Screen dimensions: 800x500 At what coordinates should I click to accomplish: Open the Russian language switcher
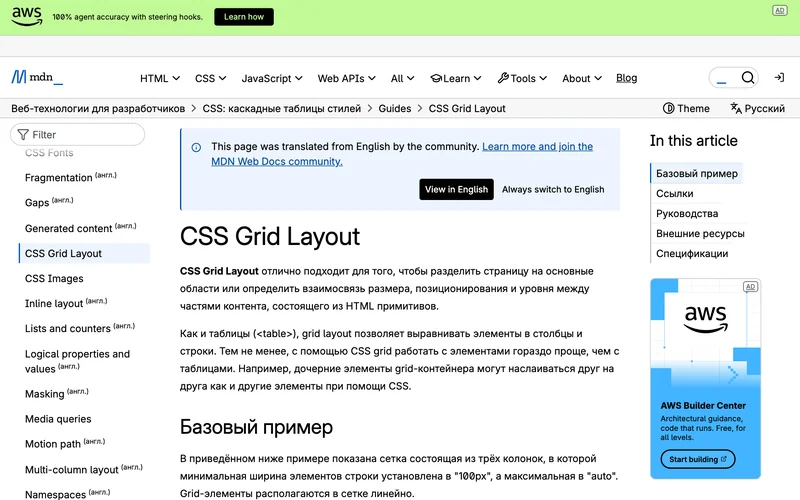757,108
